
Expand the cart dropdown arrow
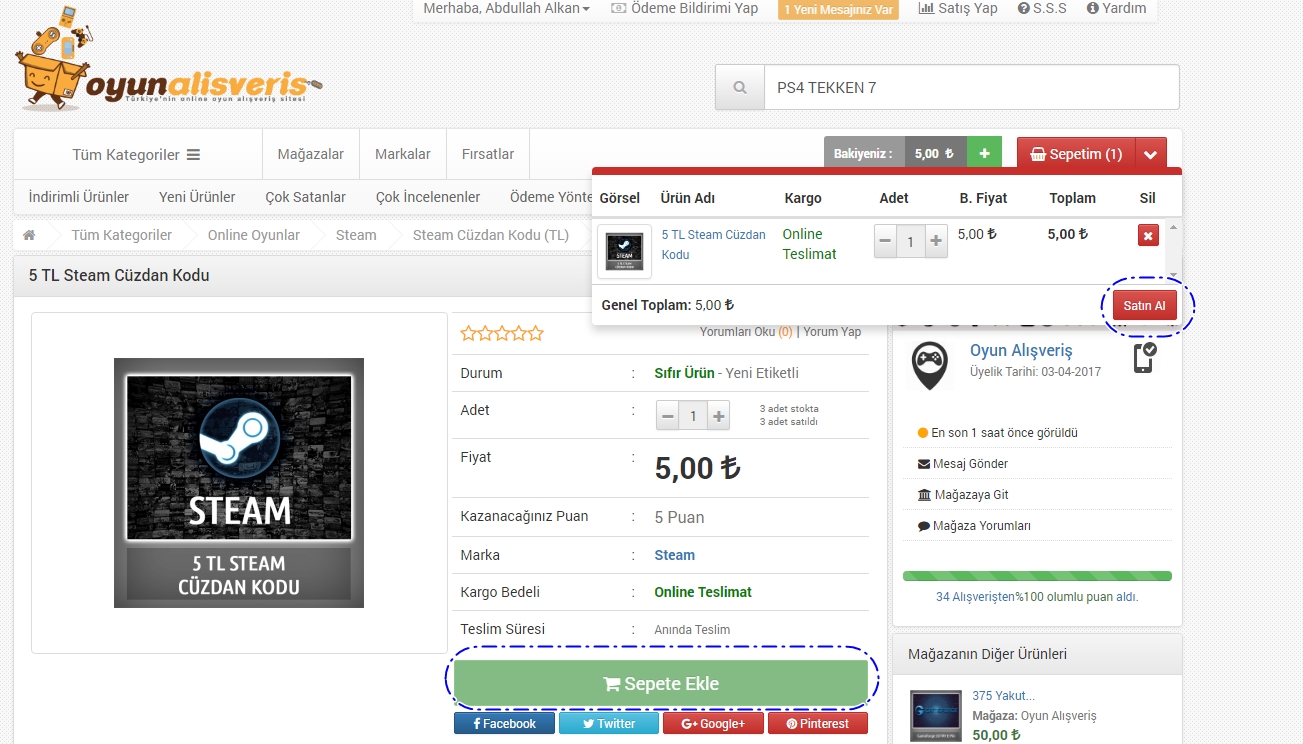click(x=1151, y=154)
